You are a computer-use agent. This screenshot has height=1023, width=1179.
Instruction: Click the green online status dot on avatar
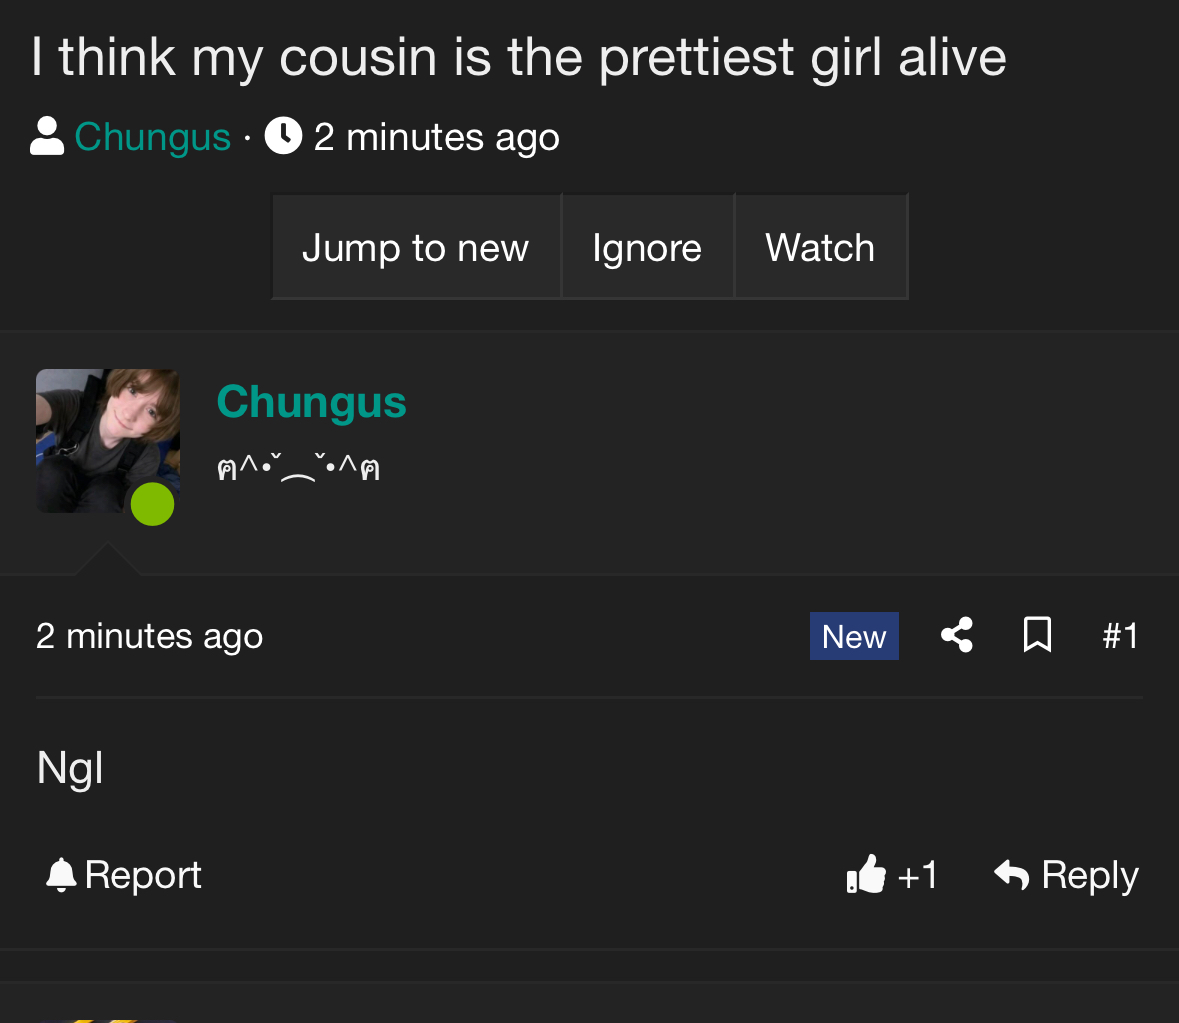153,504
